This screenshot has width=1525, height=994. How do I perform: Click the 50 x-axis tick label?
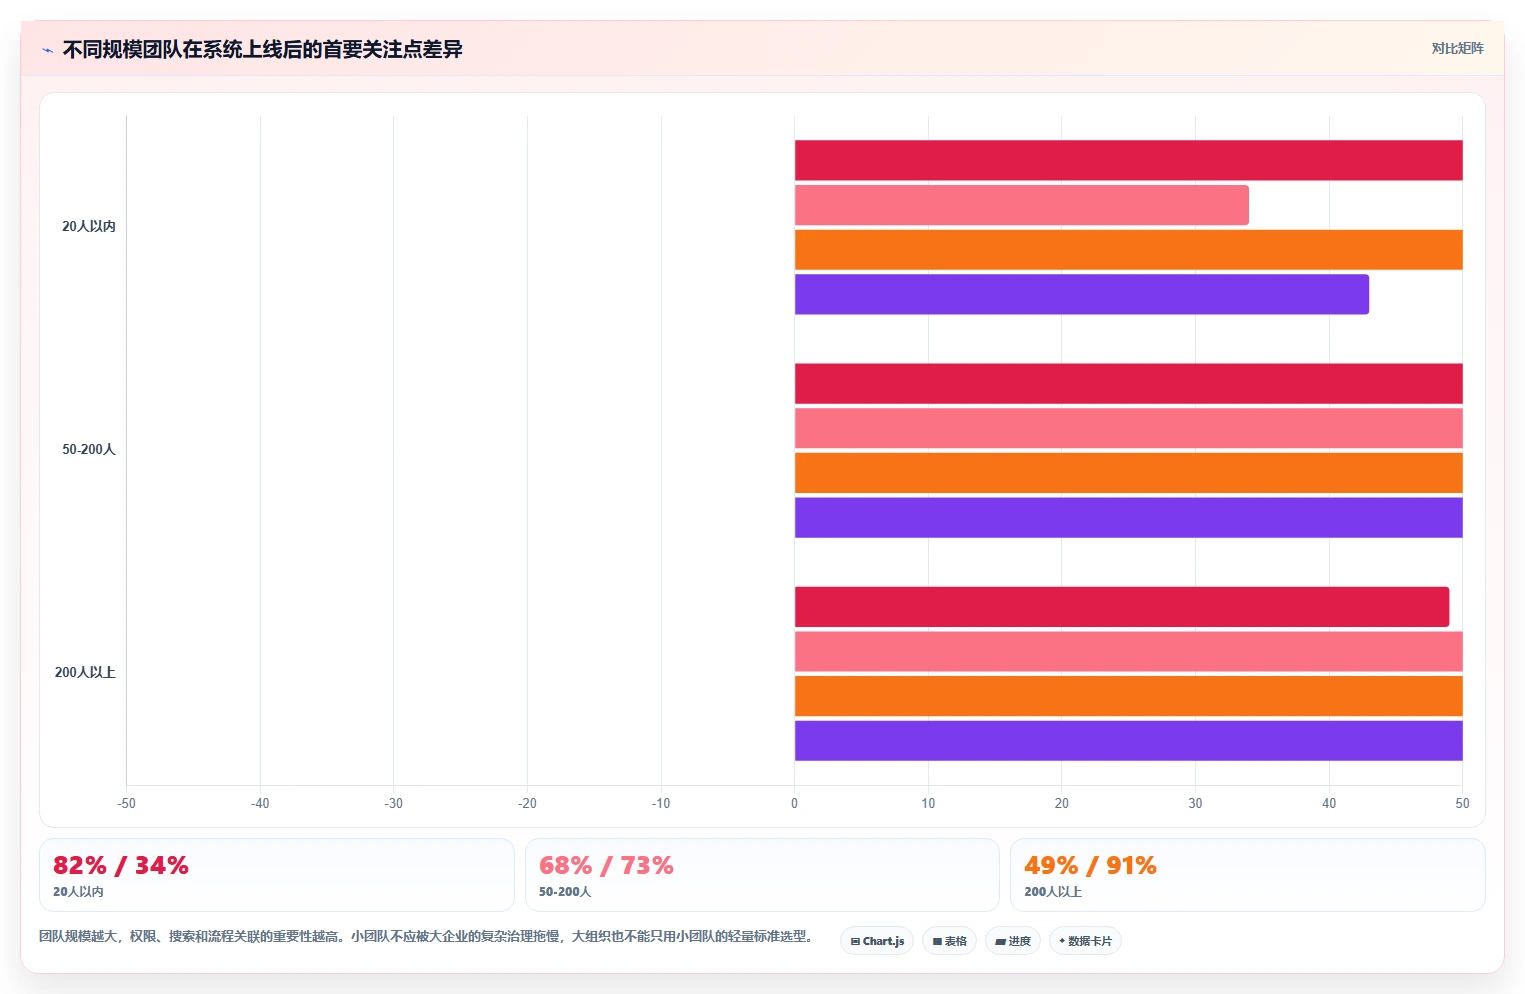click(x=1462, y=803)
